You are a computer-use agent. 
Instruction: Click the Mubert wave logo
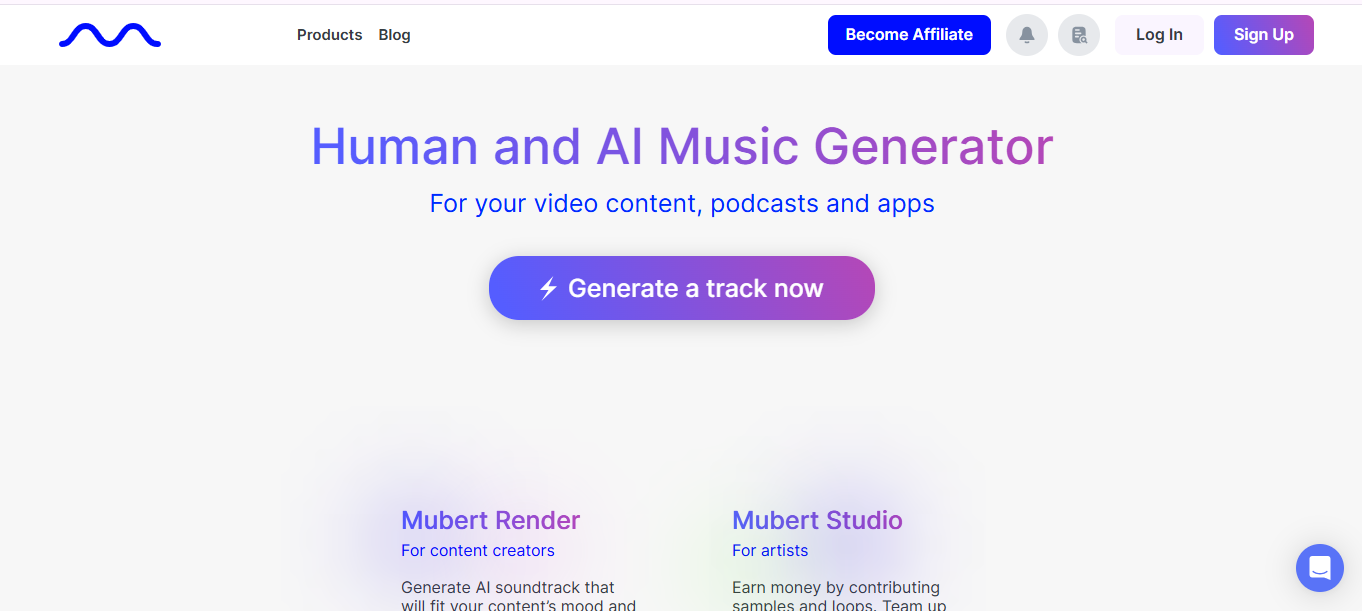[110, 36]
